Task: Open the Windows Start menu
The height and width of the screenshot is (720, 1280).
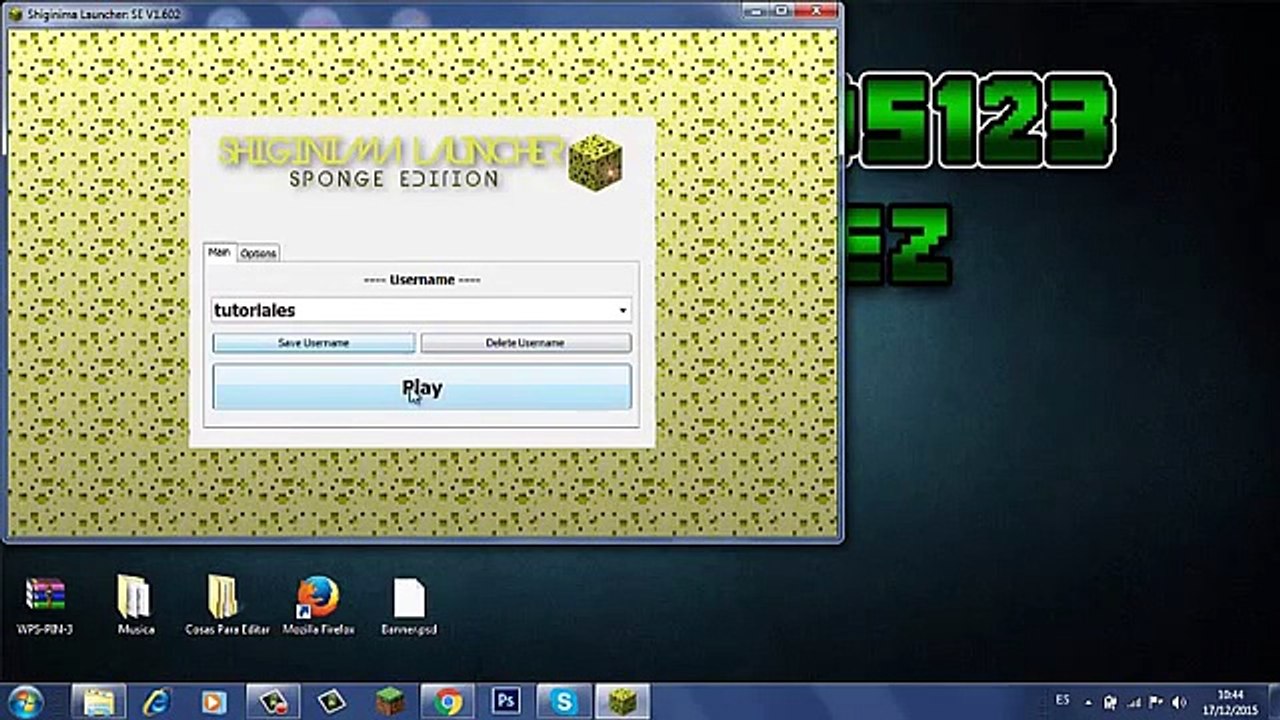Action: click(24, 701)
